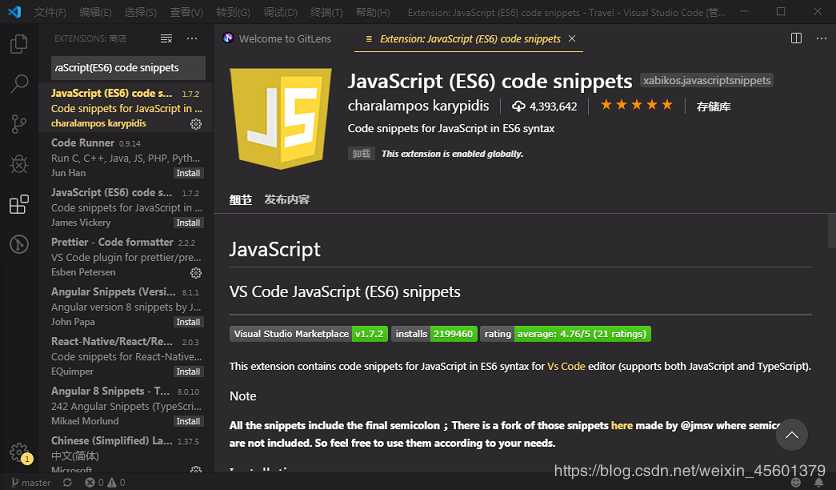Click the Vs Code link in description
The height and width of the screenshot is (490, 836).
pos(566,367)
